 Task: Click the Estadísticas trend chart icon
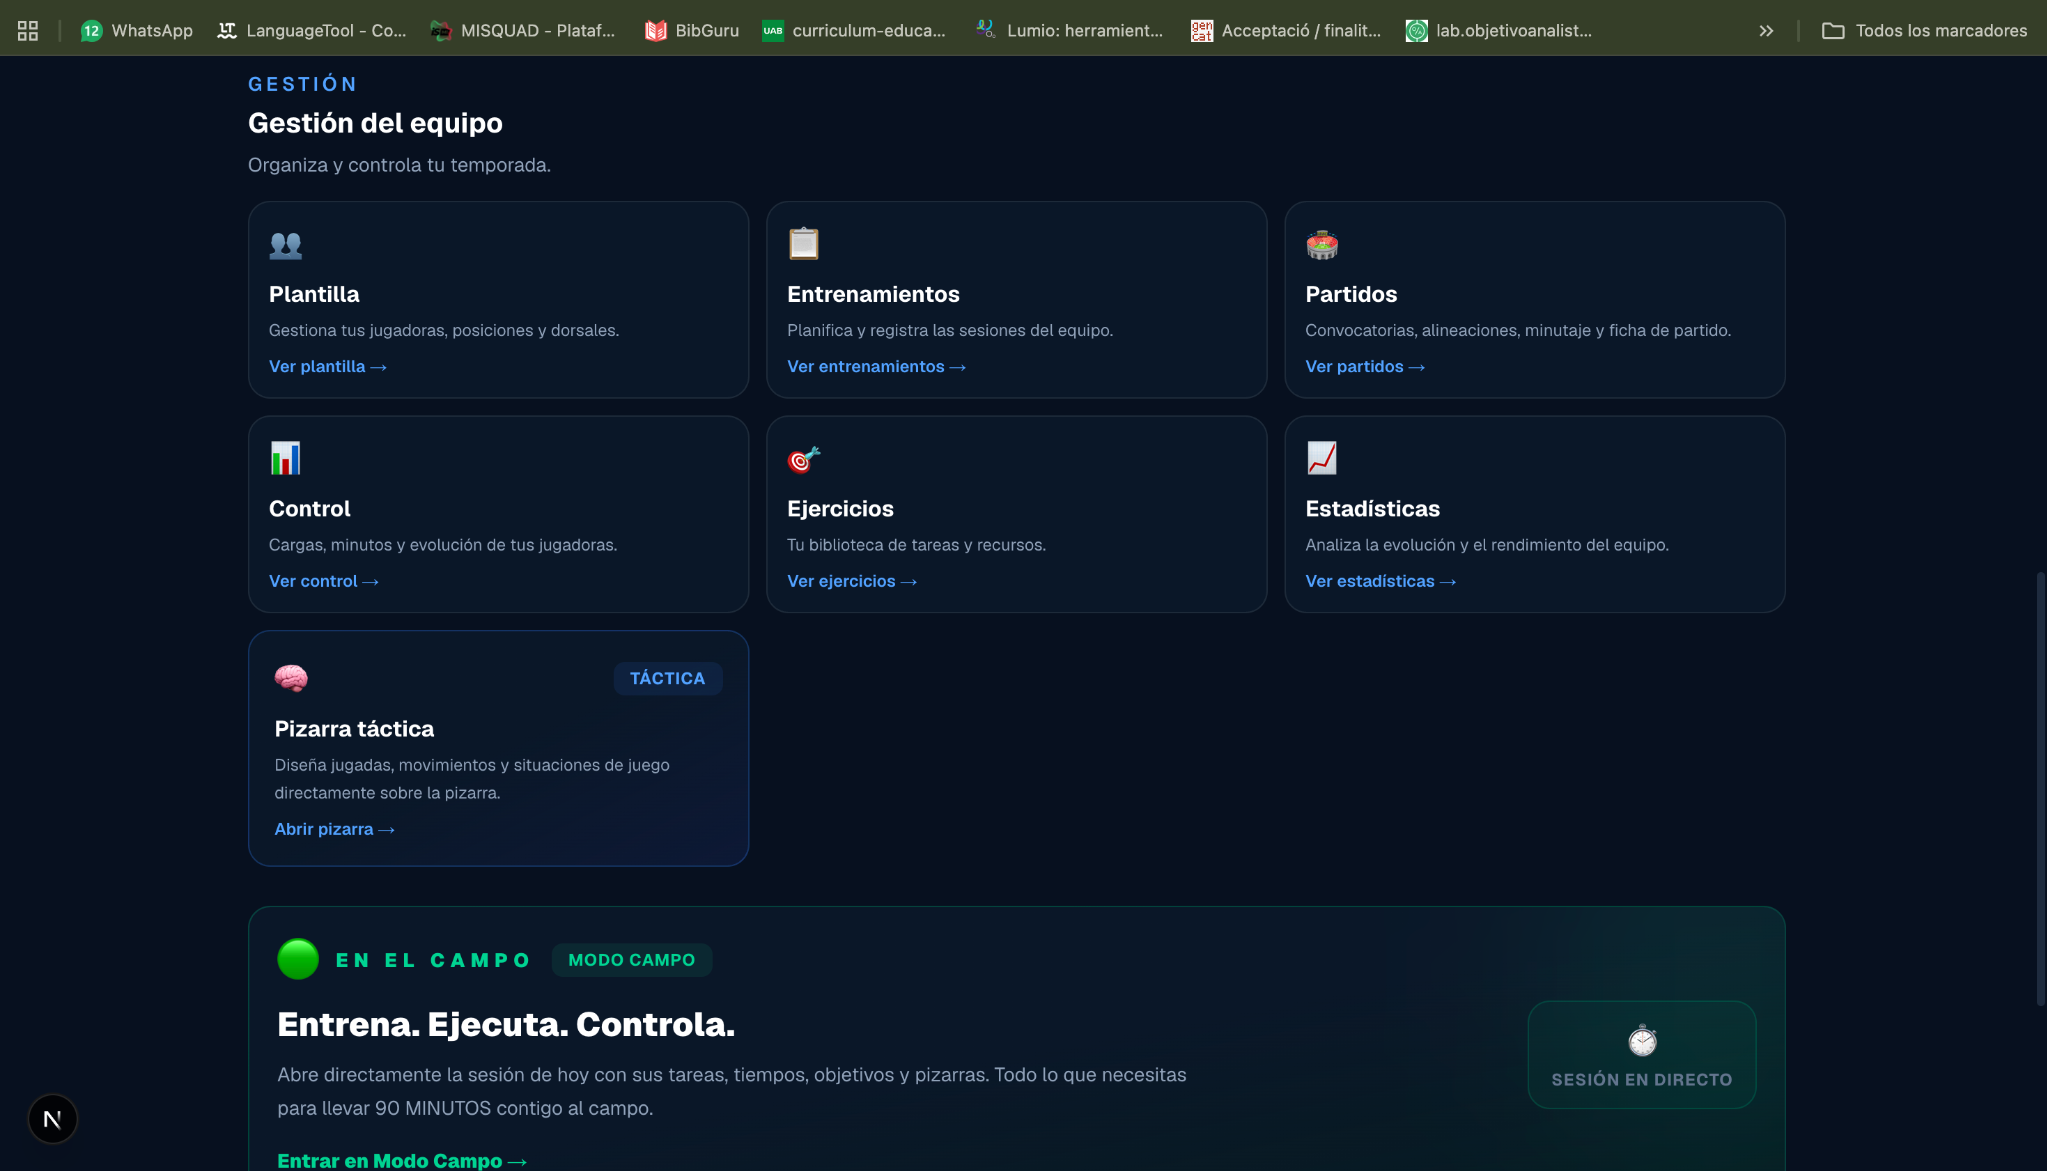pos(1322,458)
